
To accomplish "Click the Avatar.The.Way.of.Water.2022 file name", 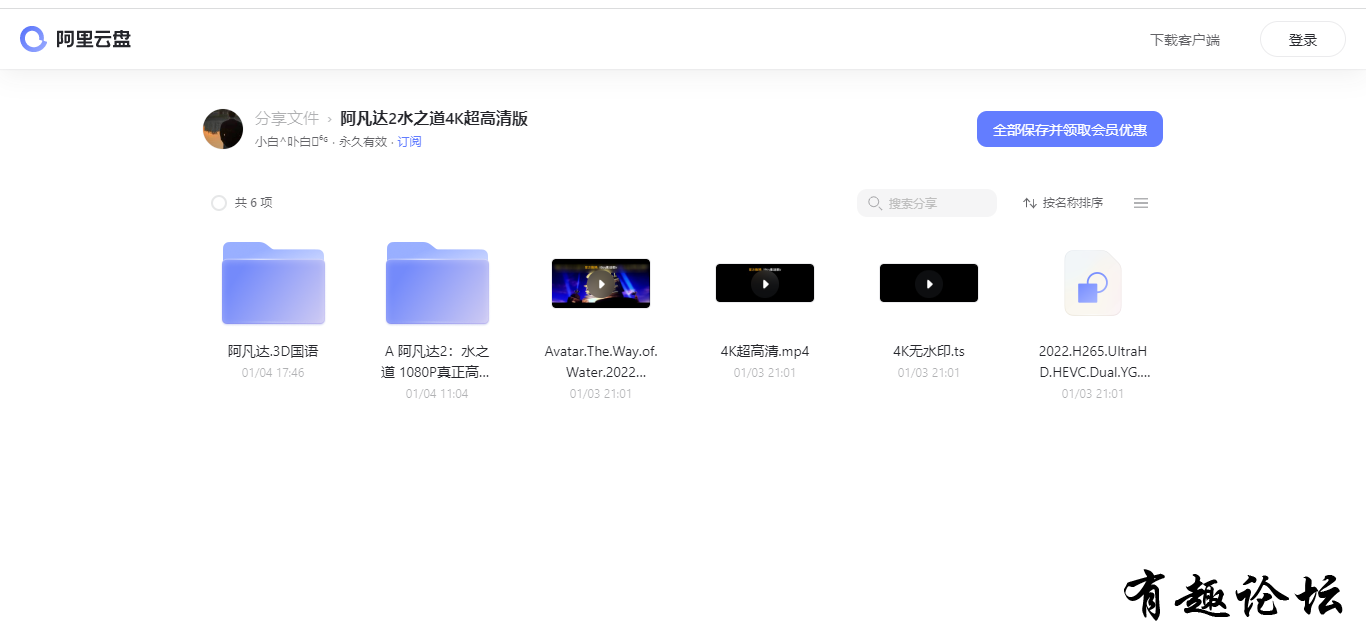I will click(601, 362).
